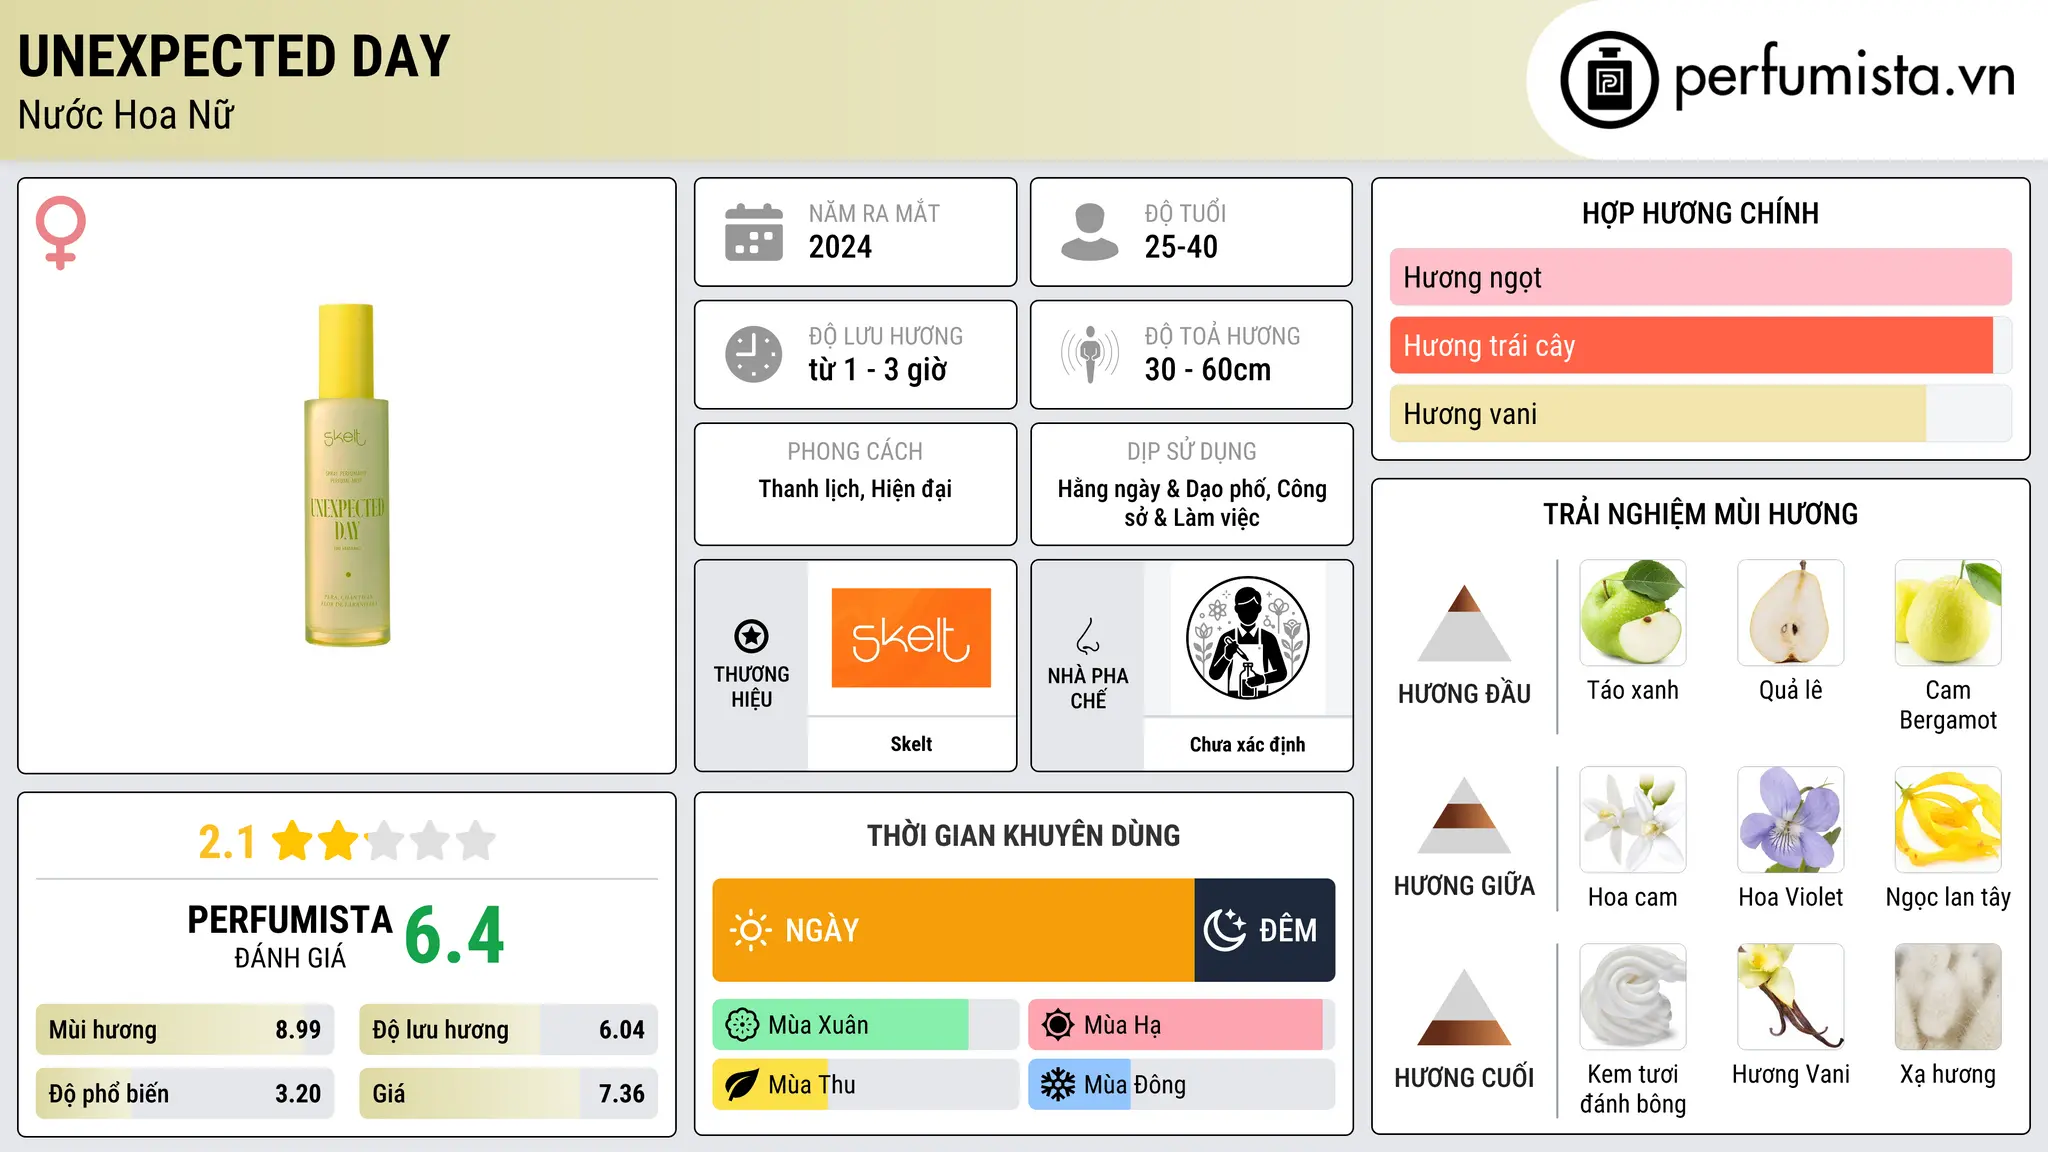Select the Ngọc lan tây note image
Viewport: 2048px width, 1152px height.
[1948, 820]
